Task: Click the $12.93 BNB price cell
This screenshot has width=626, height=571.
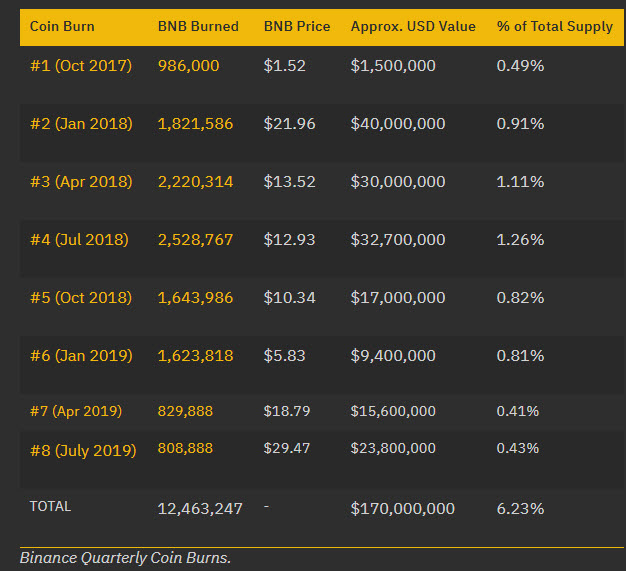Action: (x=289, y=240)
